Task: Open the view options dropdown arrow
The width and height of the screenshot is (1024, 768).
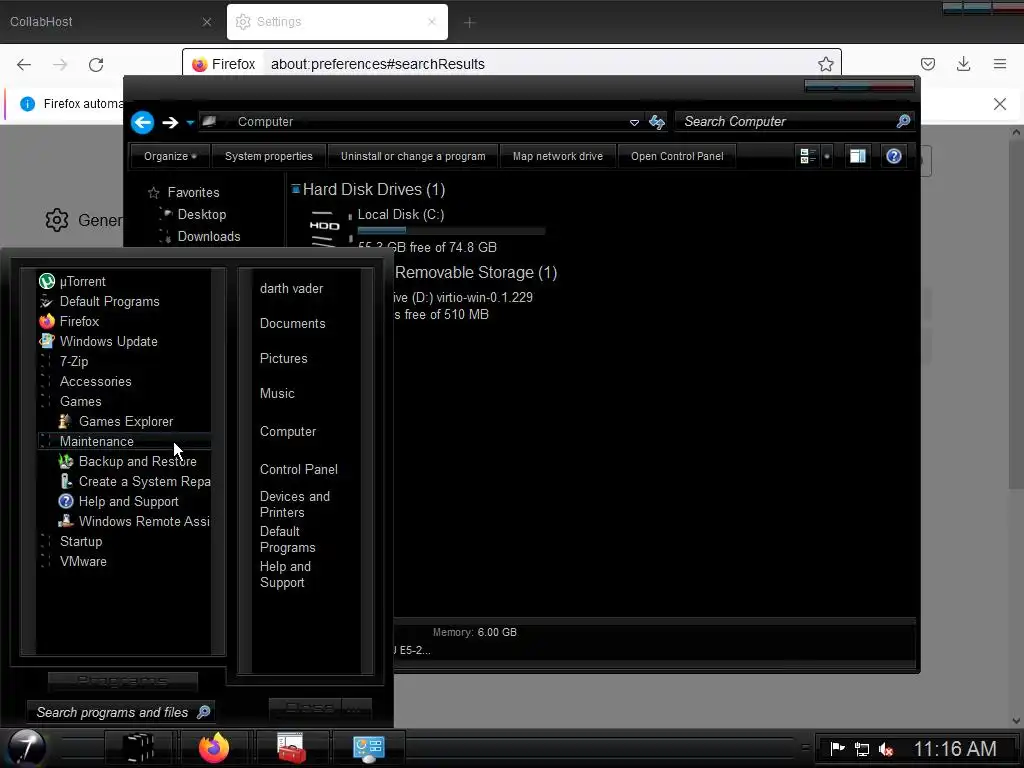Action: click(x=827, y=156)
